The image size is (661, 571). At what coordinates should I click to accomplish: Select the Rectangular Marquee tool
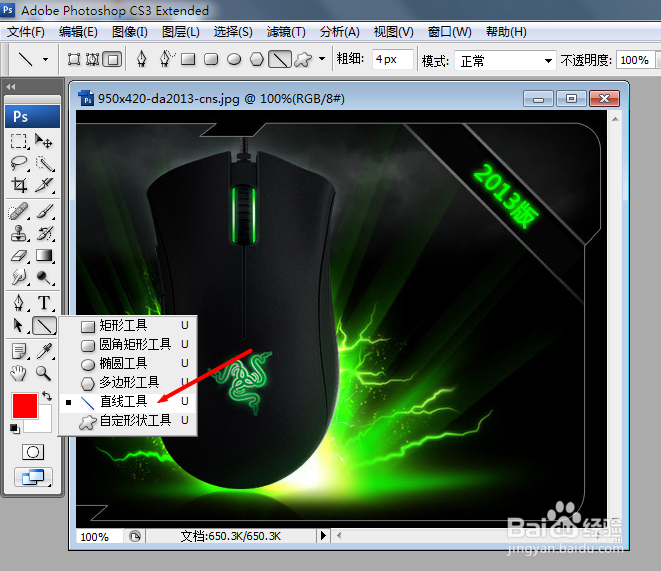click(19, 141)
